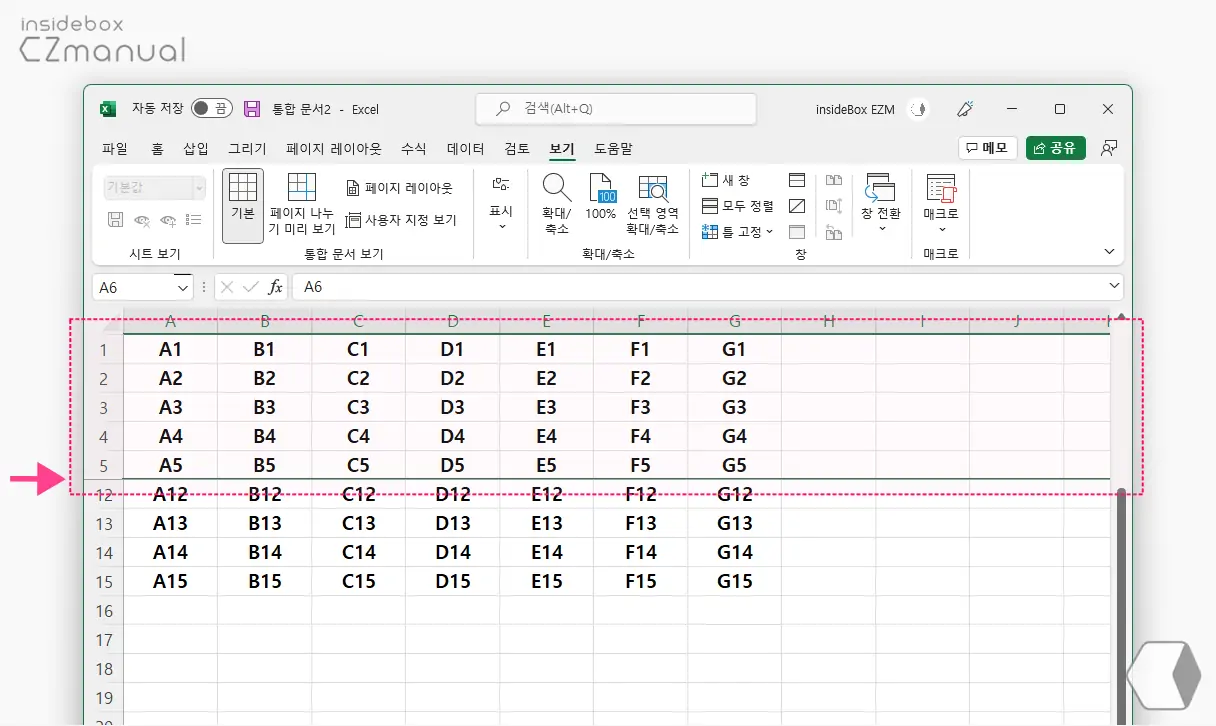Click the new sheet view eye icon
This screenshot has width=1216, height=726.
(168, 220)
